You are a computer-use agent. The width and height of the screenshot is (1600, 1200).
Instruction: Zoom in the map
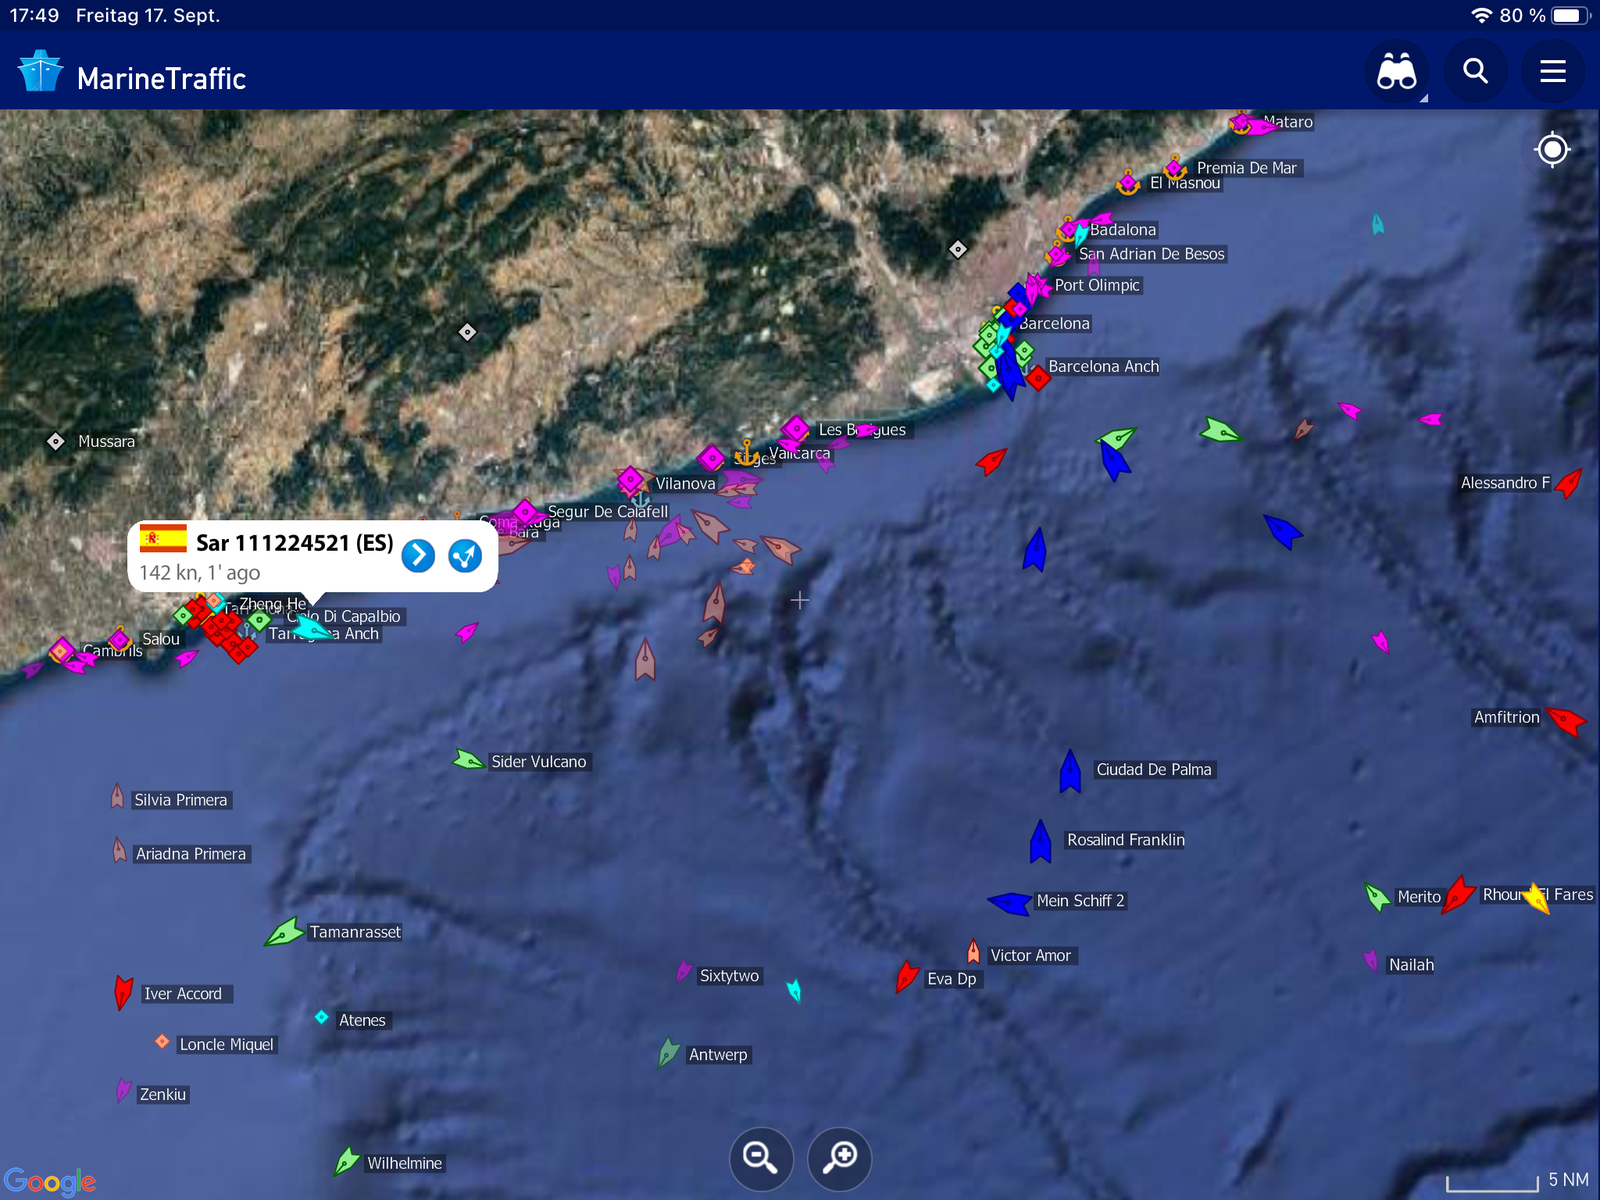pyautogui.click(x=840, y=1158)
